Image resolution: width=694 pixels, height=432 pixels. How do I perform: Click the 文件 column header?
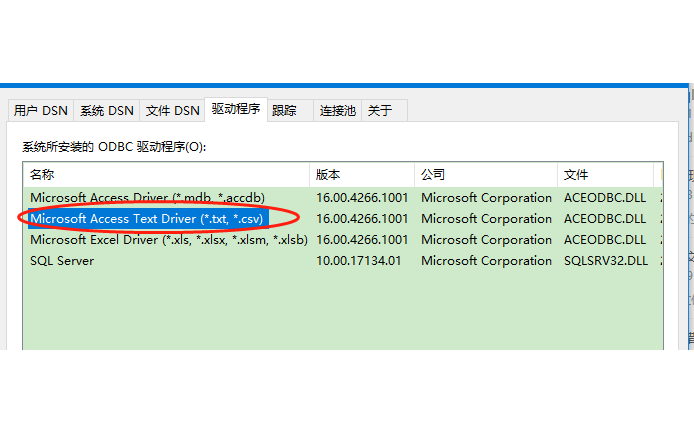pyautogui.click(x=605, y=175)
